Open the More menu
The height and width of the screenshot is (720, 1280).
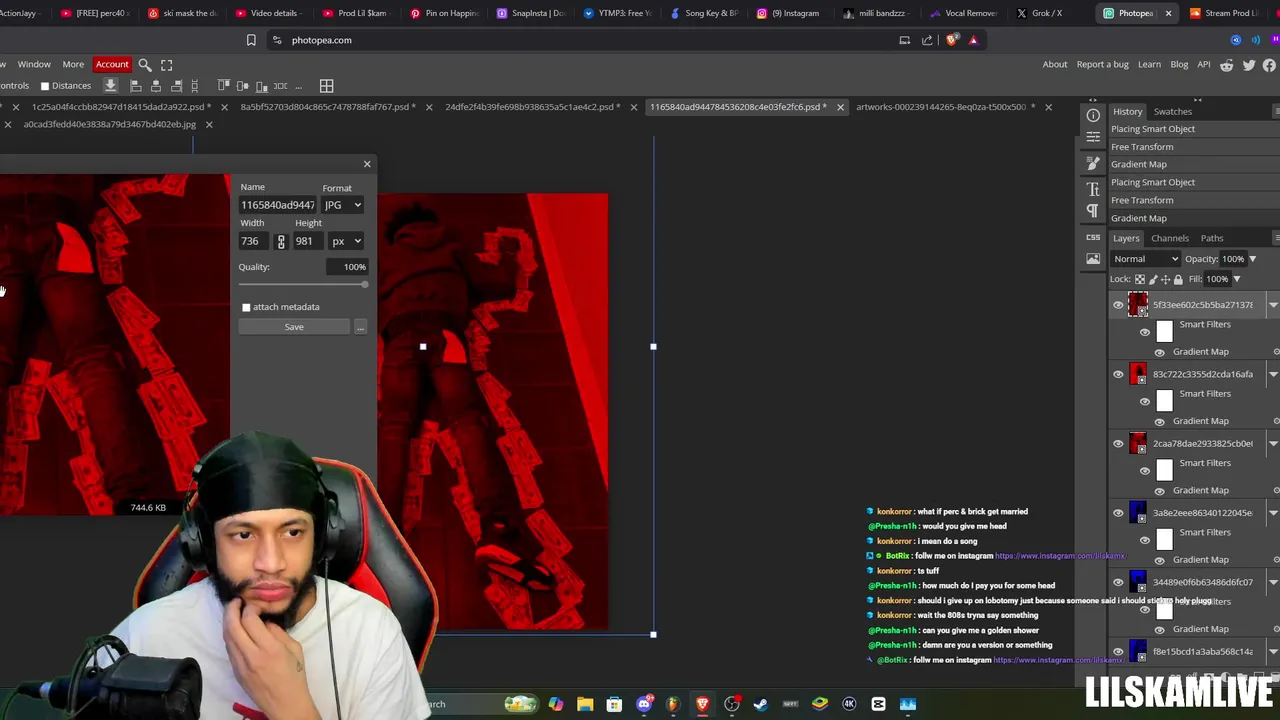(73, 65)
